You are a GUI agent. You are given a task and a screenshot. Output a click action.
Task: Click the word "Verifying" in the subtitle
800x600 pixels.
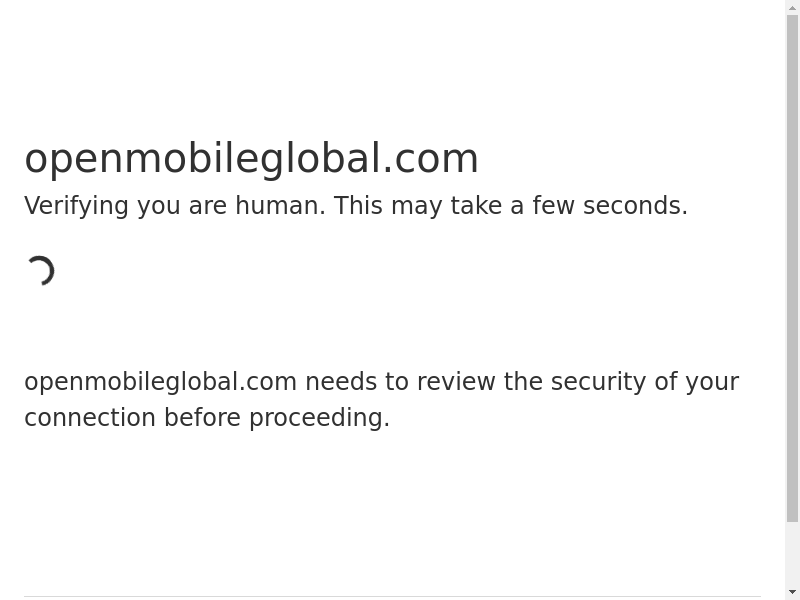point(76,206)
